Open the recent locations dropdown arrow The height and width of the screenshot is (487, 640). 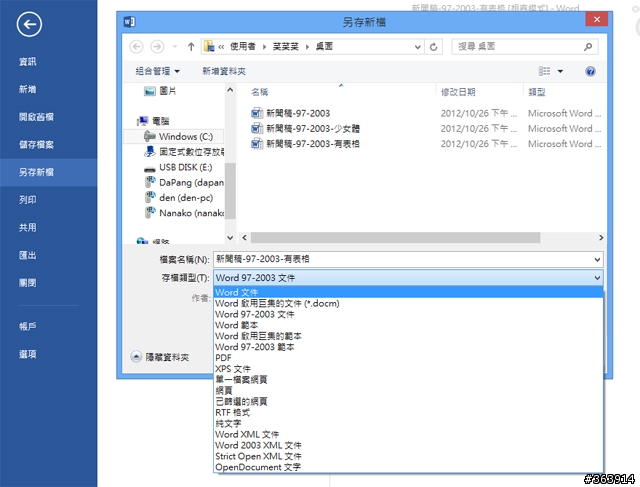click(175, 47)
